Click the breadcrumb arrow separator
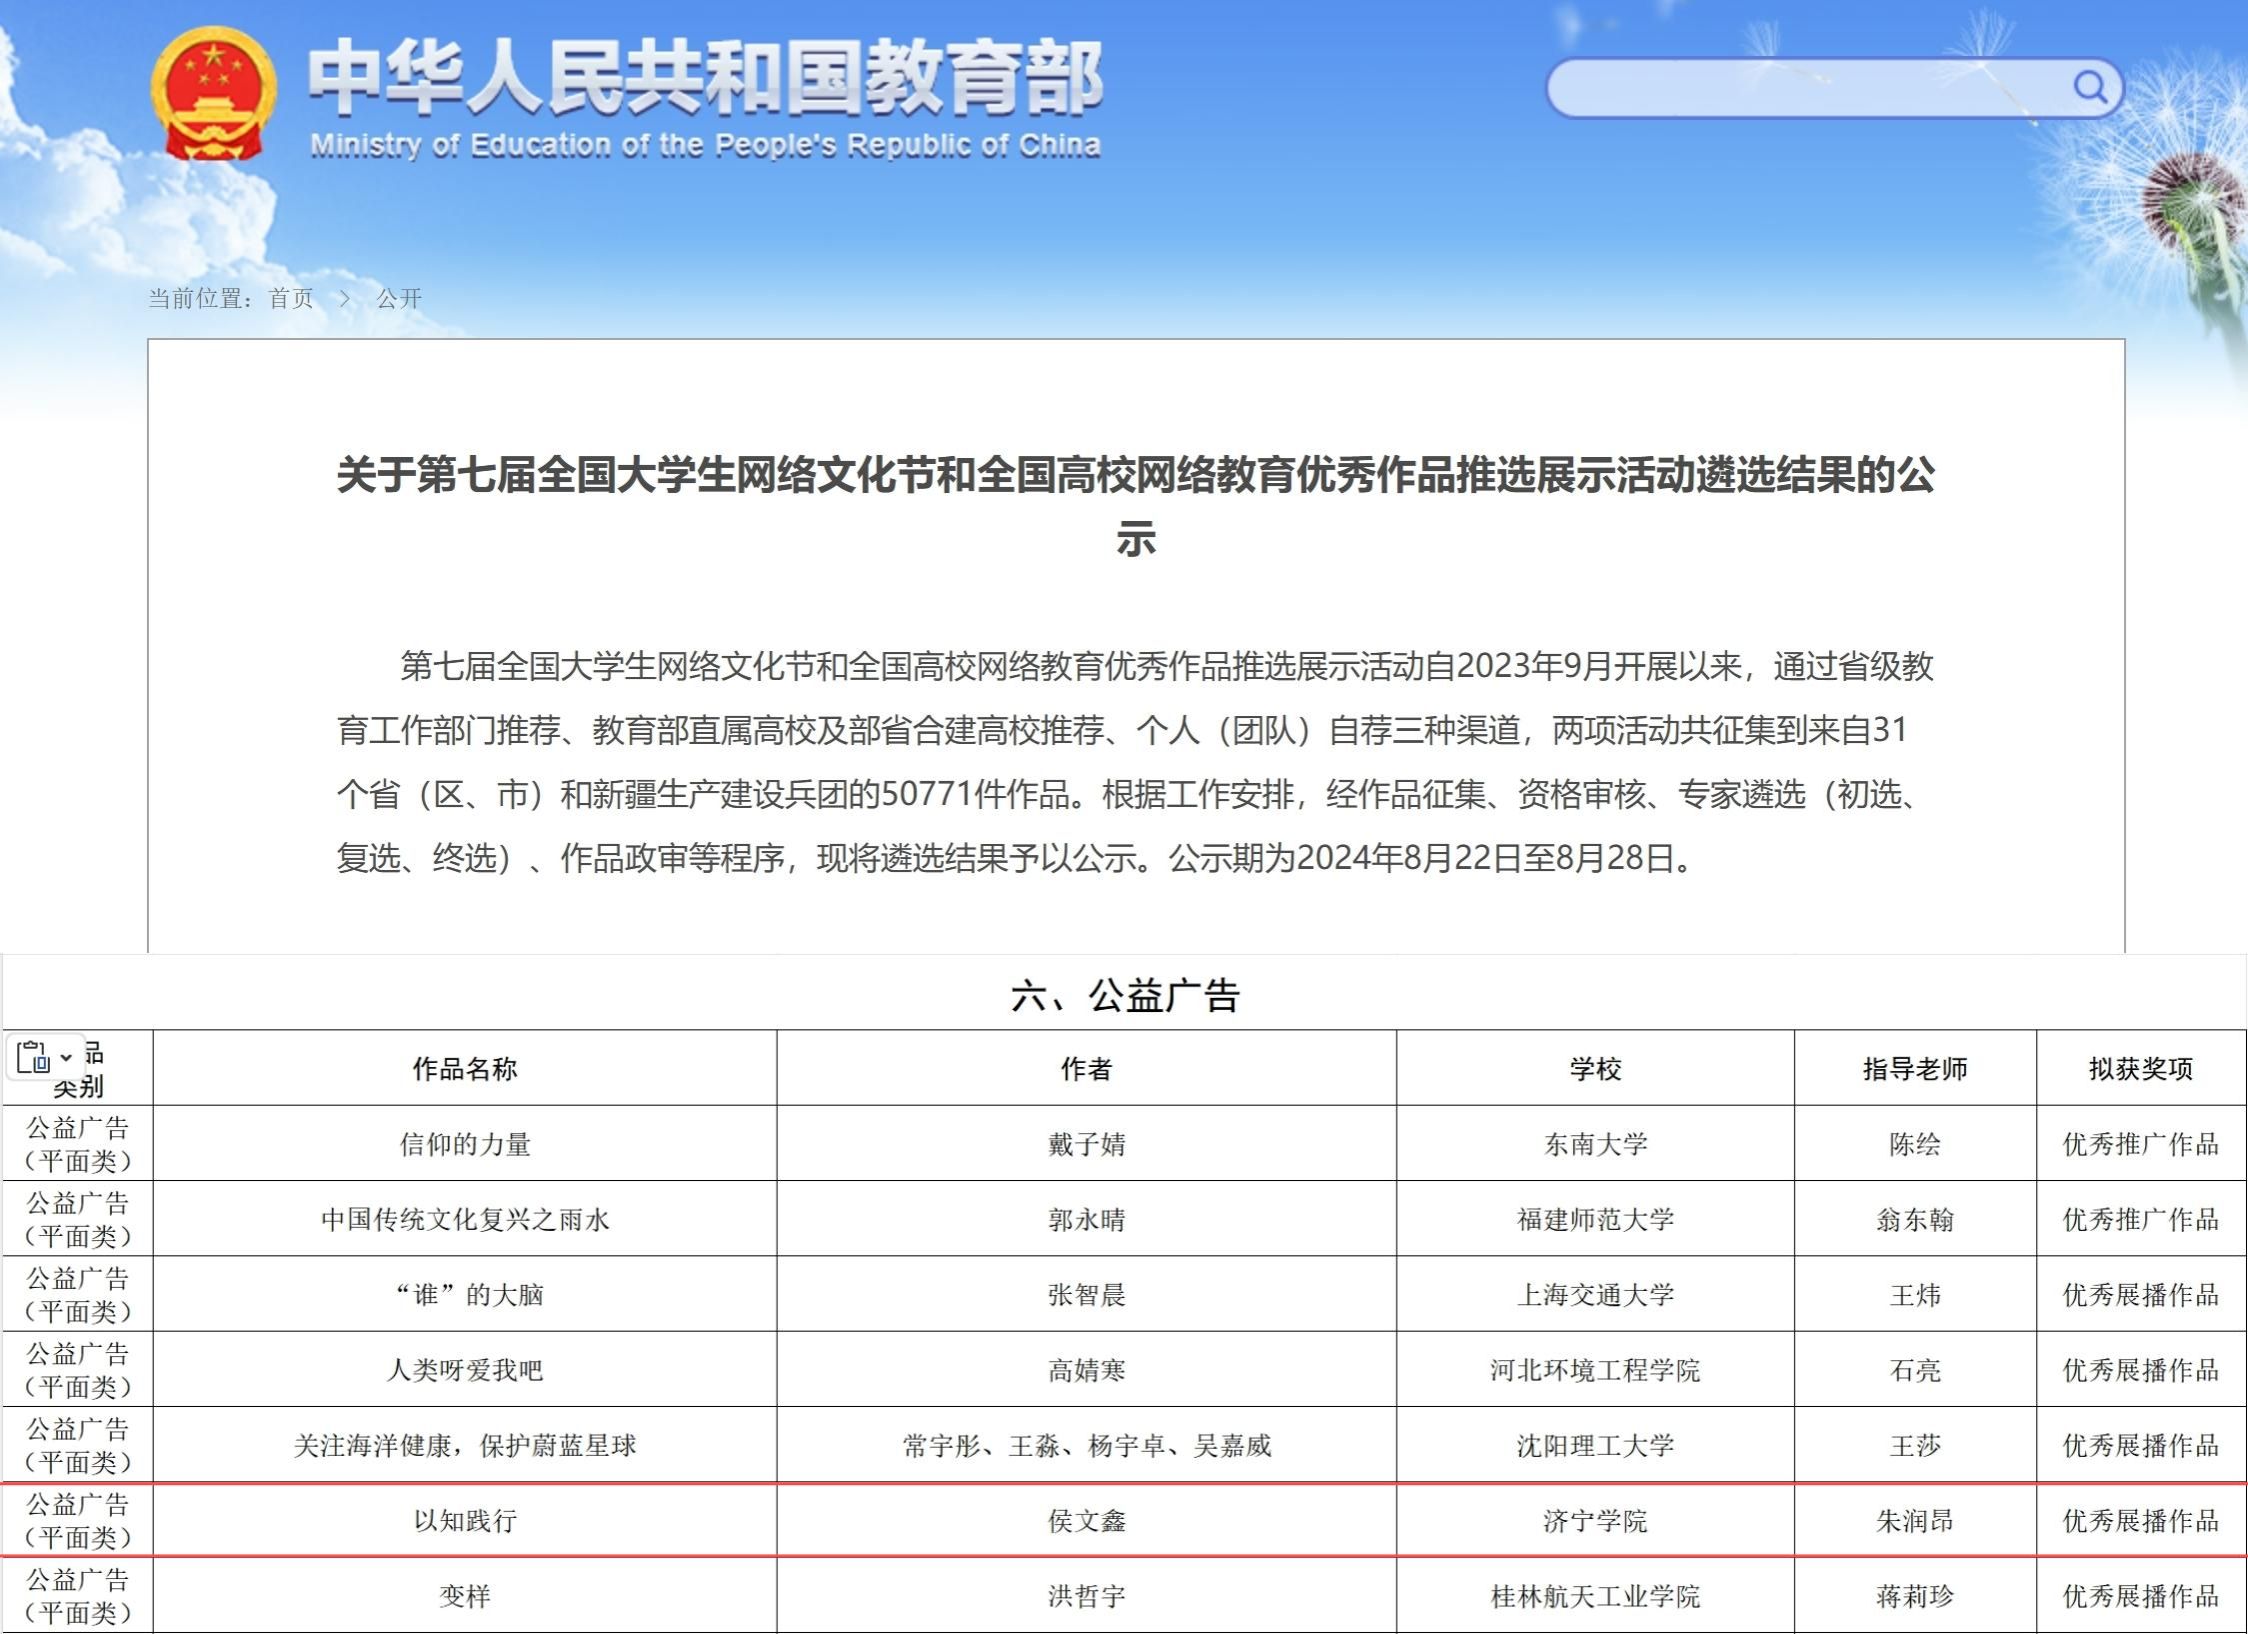The image size is (2248, 1634). tap(344, 298)
